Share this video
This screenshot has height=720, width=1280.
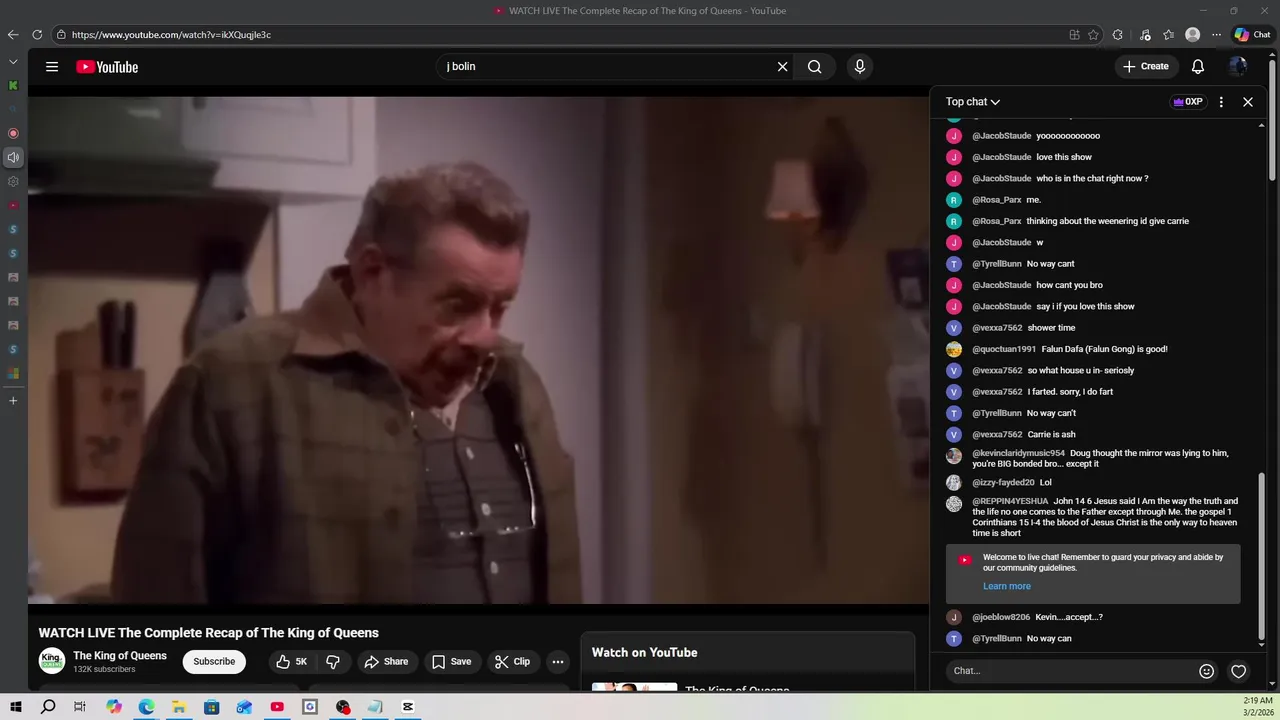(x=386, y=661)
